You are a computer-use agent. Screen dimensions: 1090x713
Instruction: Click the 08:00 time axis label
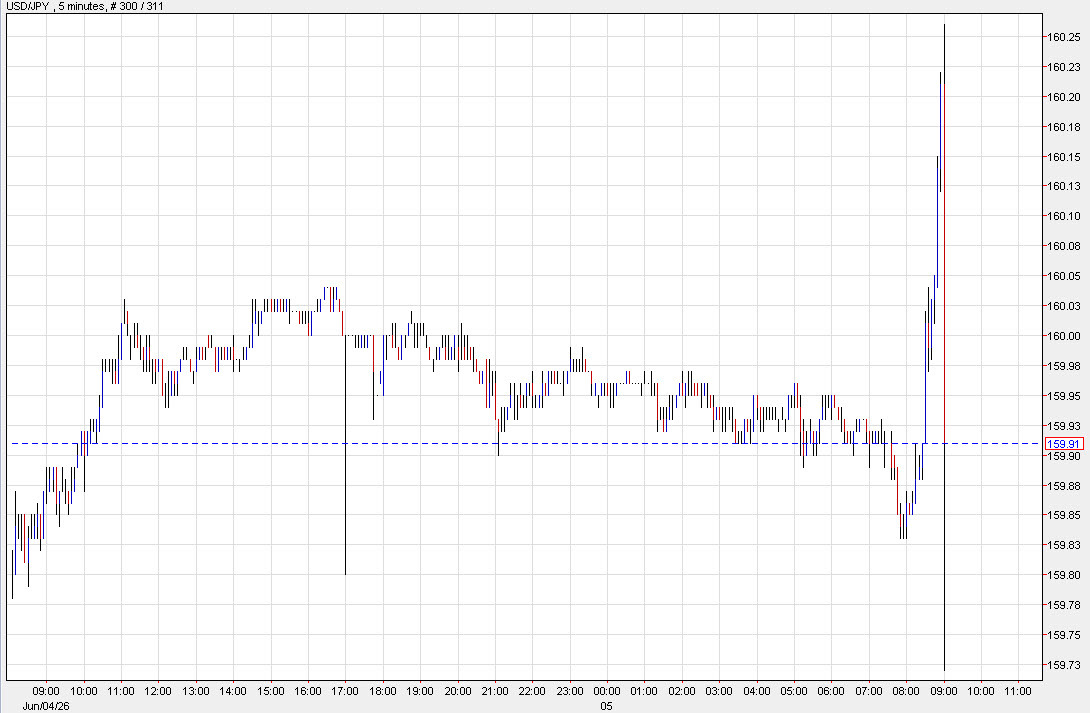[906, 691]
